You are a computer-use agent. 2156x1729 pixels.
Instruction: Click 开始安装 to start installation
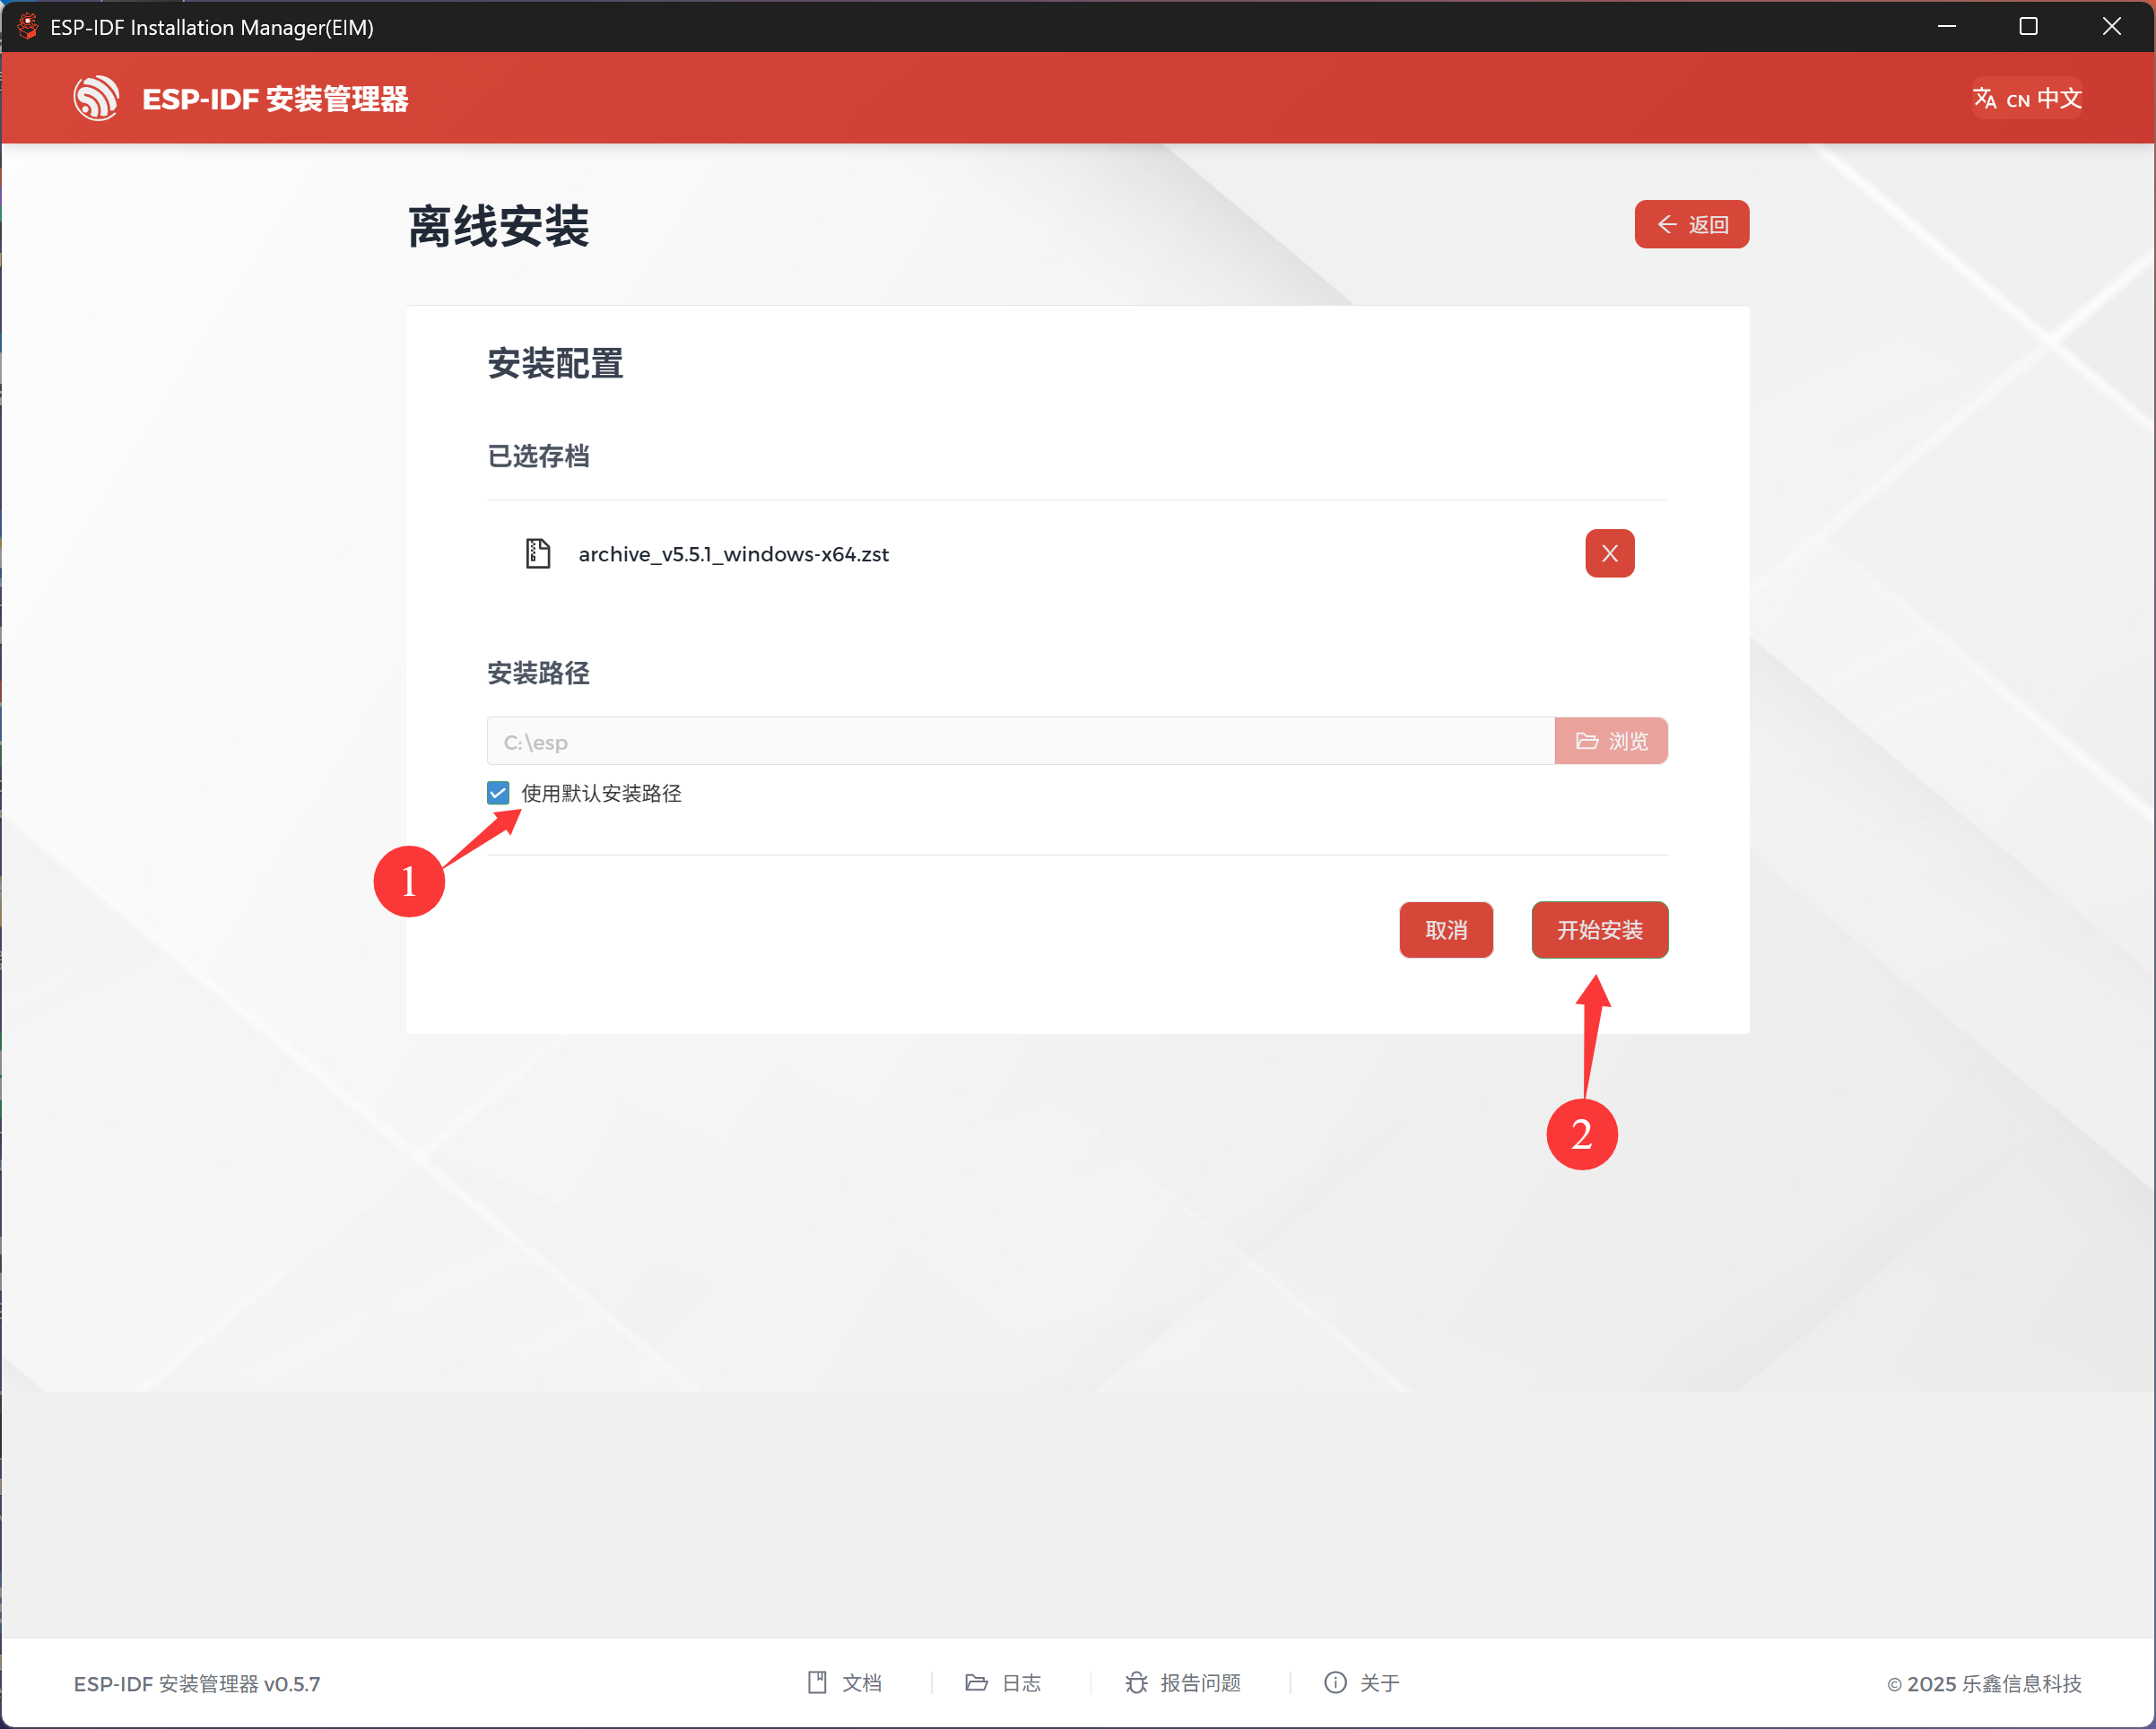(1599, 930)
